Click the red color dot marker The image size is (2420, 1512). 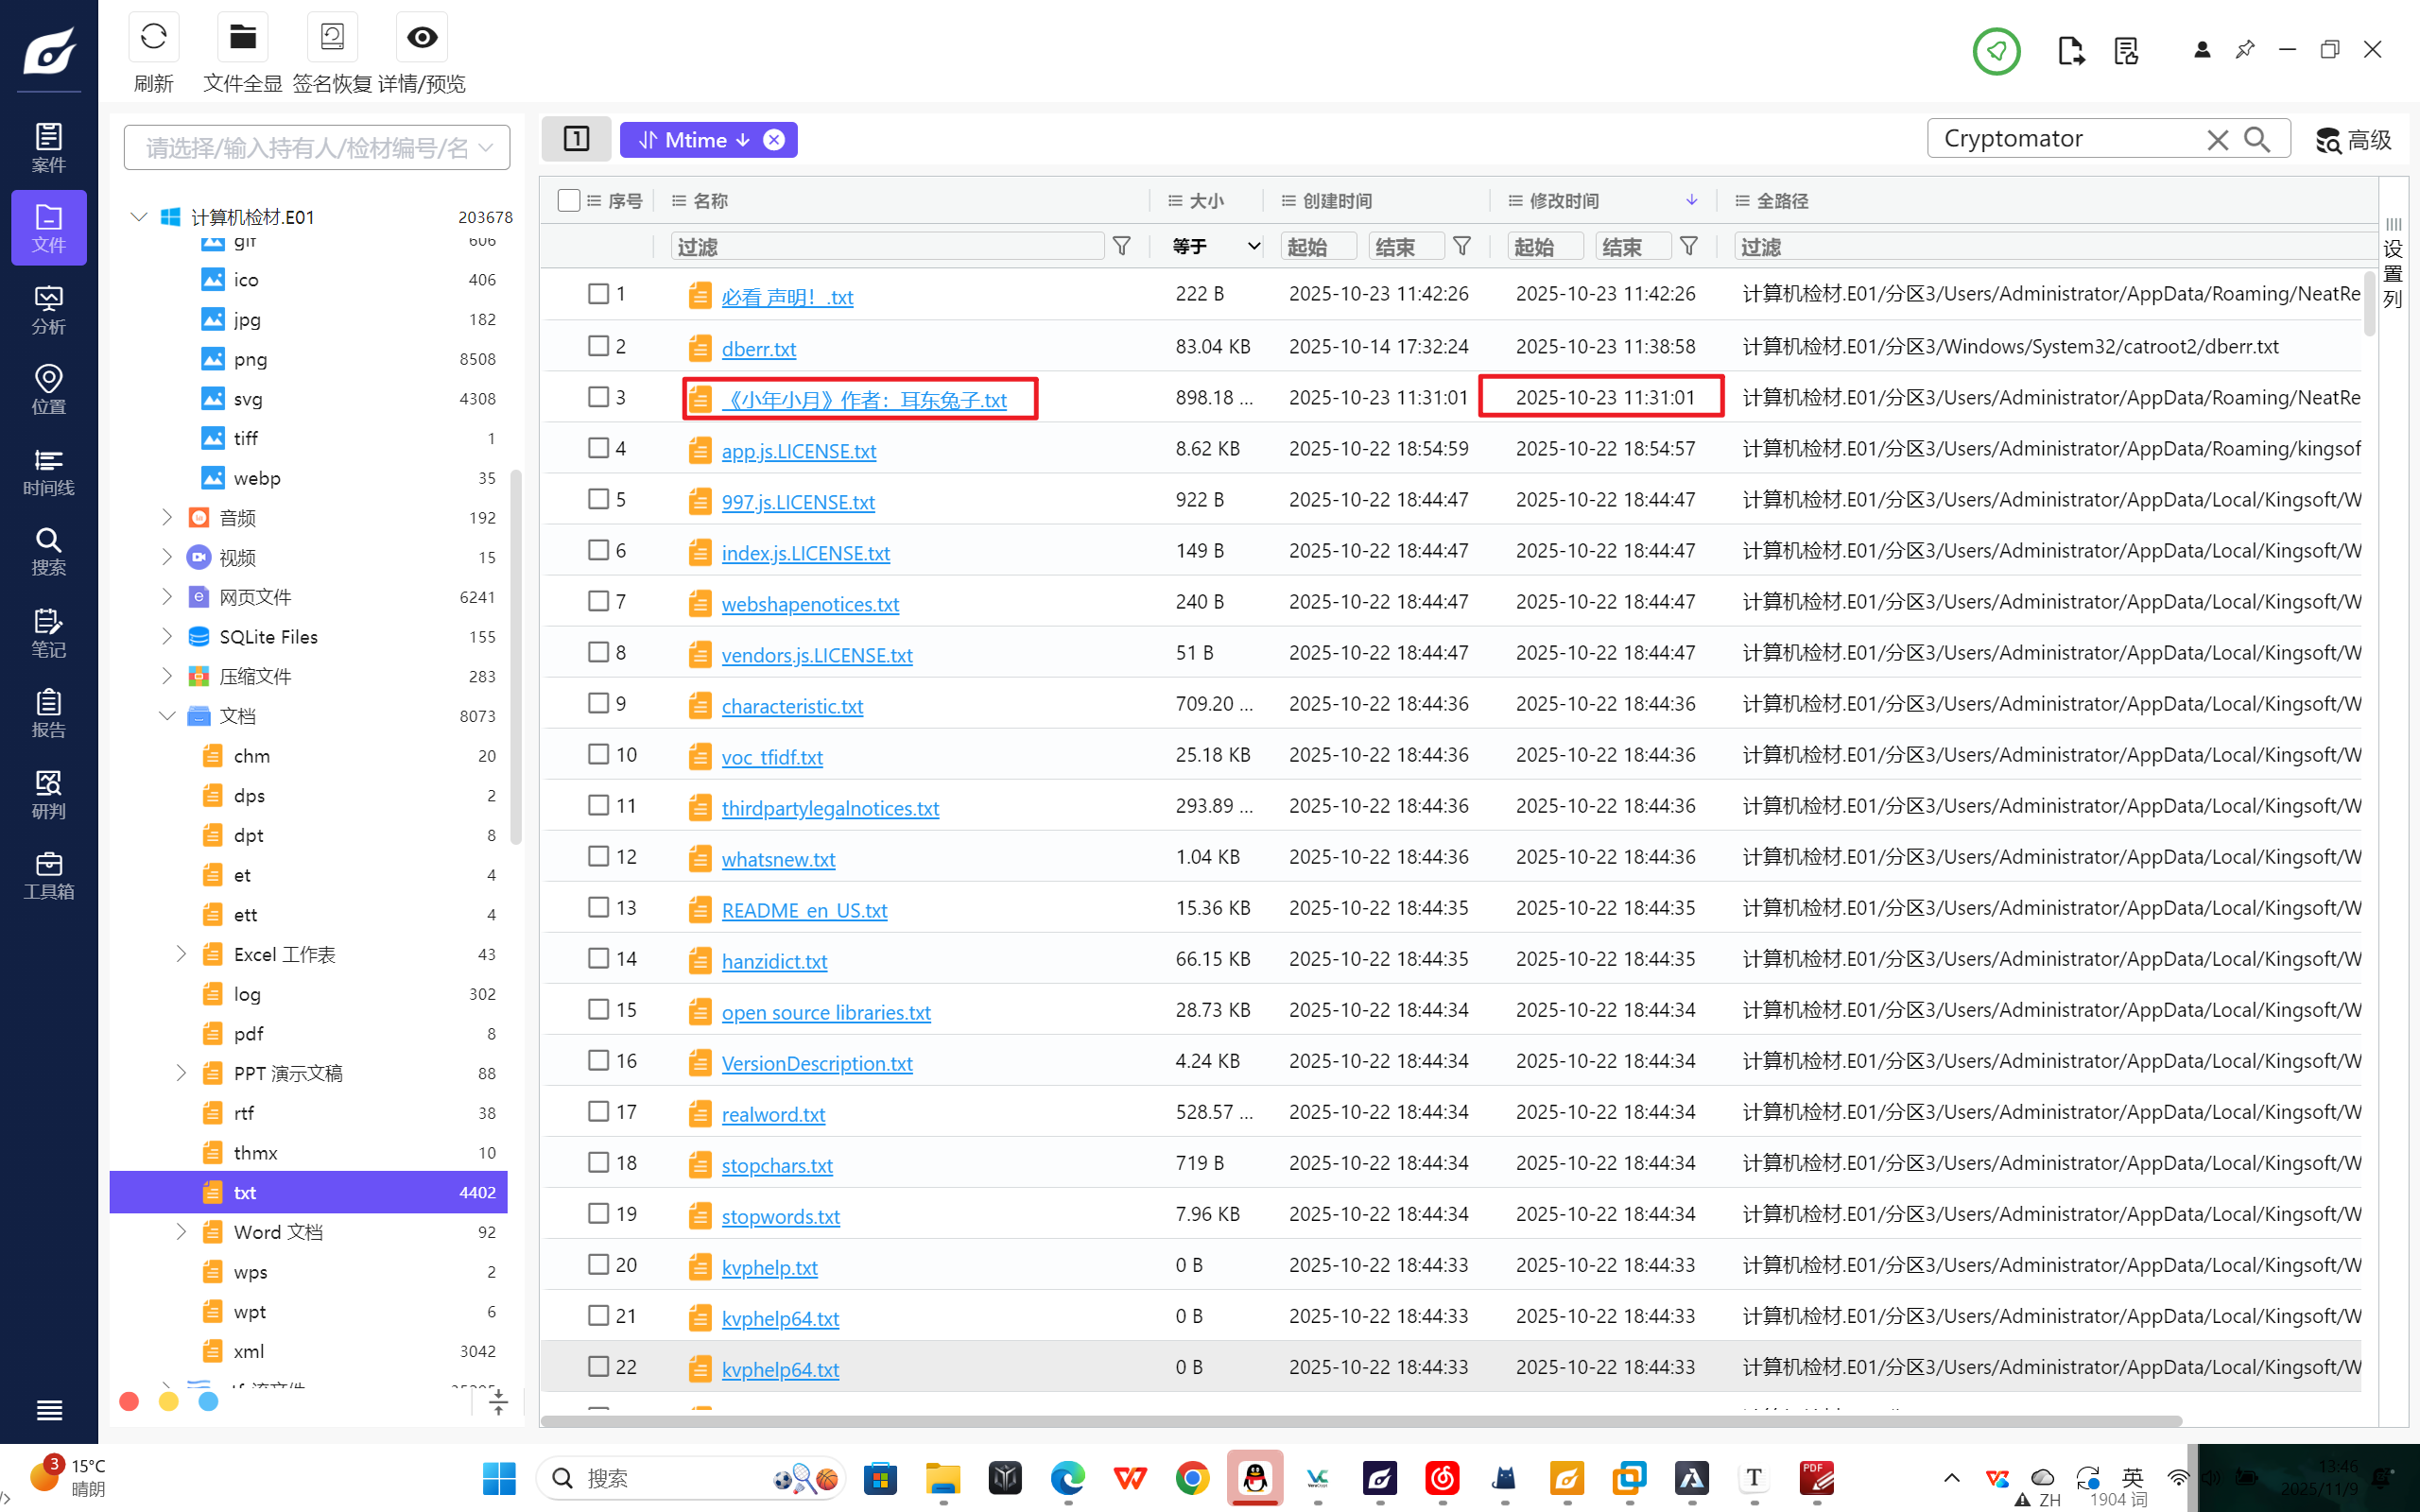click(129, 1401)
